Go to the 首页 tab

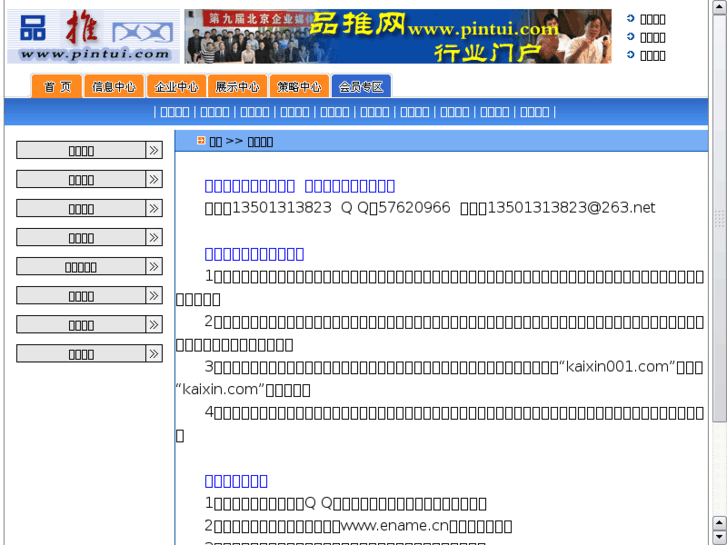(57, 86)
